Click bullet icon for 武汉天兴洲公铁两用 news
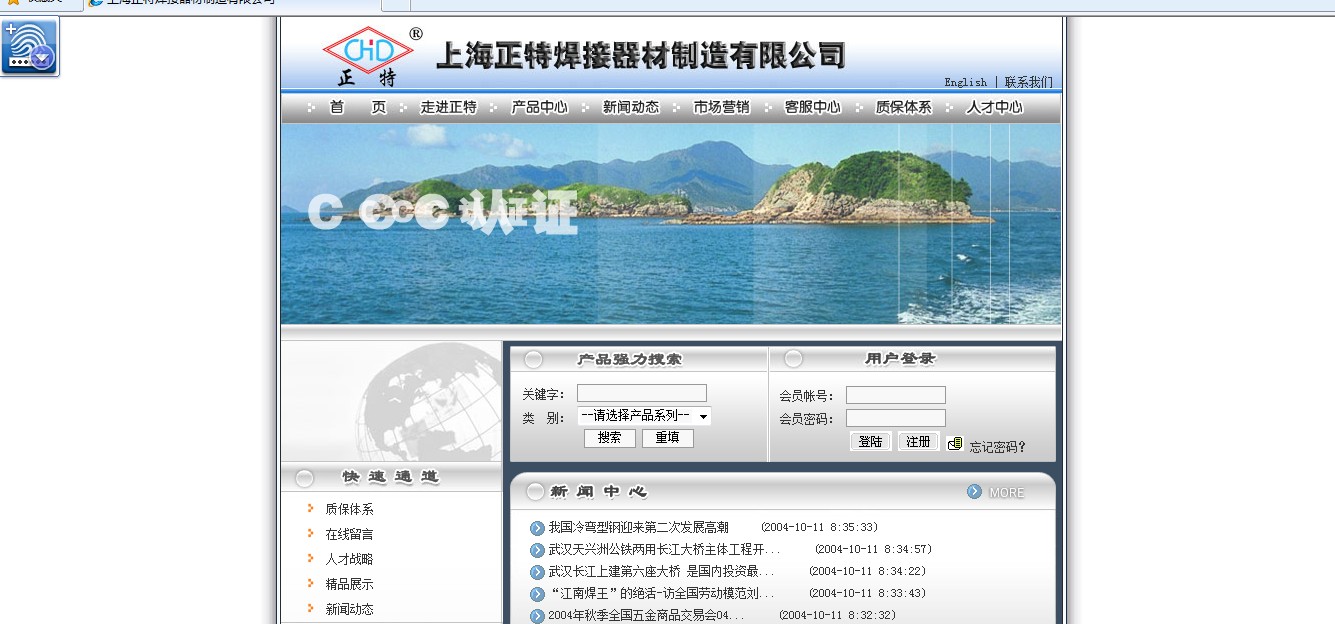Screen dimensions: 1335x624 pos(538,550)
